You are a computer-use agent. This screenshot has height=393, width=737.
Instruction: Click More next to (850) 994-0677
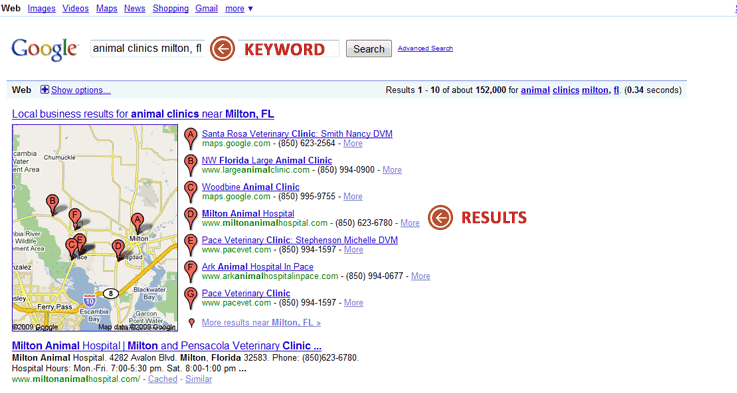point(421,276)
